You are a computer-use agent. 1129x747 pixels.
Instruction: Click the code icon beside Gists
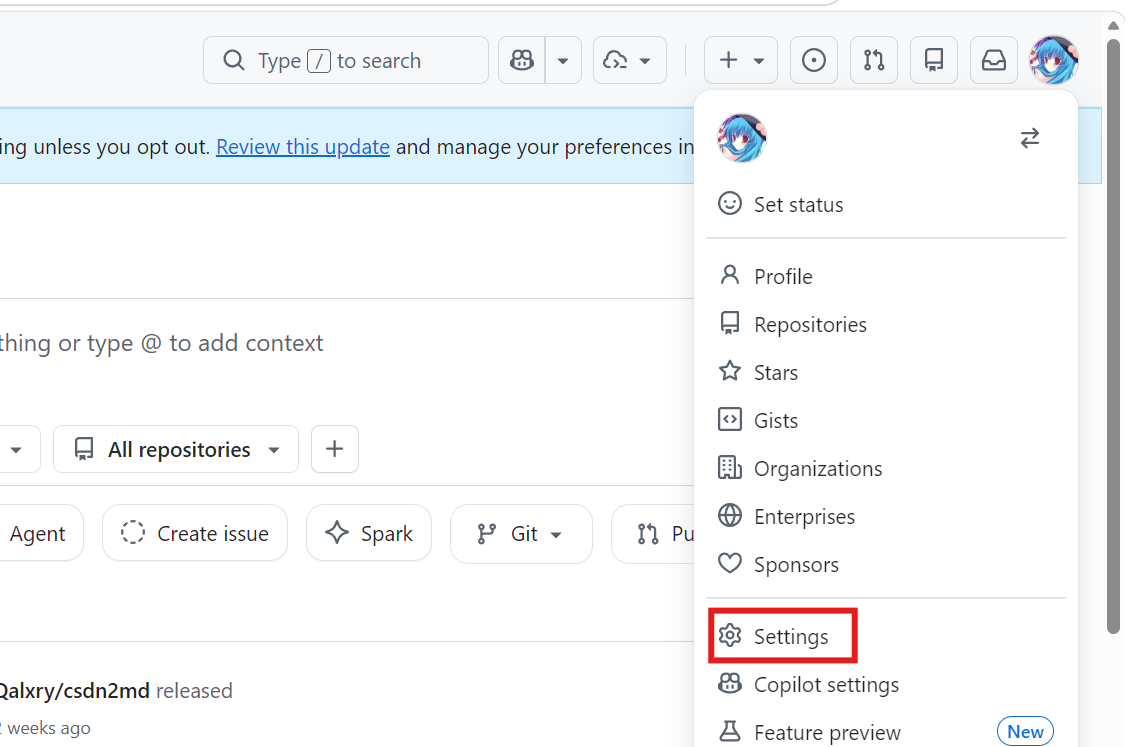click(x=729, y=419)
